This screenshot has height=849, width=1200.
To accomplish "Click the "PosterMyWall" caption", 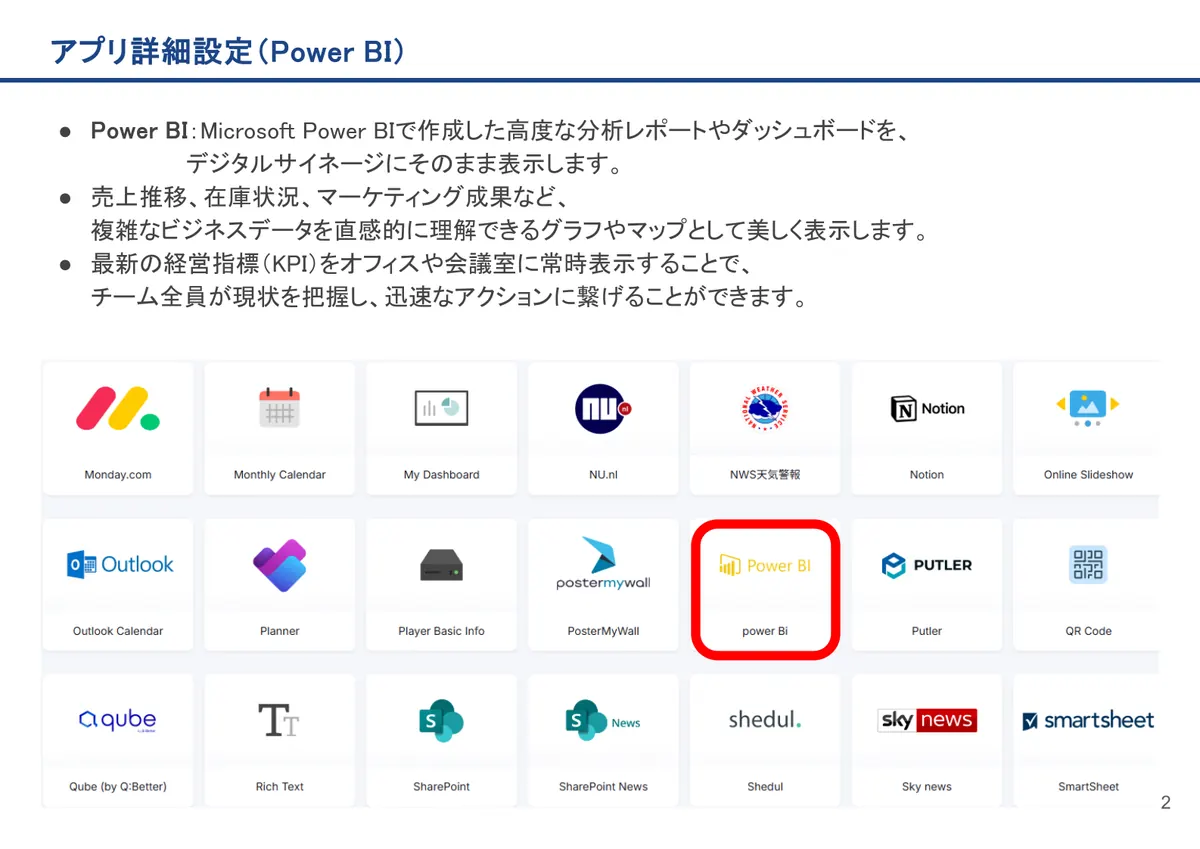I will pyautogui.click(x=603, y=631).
